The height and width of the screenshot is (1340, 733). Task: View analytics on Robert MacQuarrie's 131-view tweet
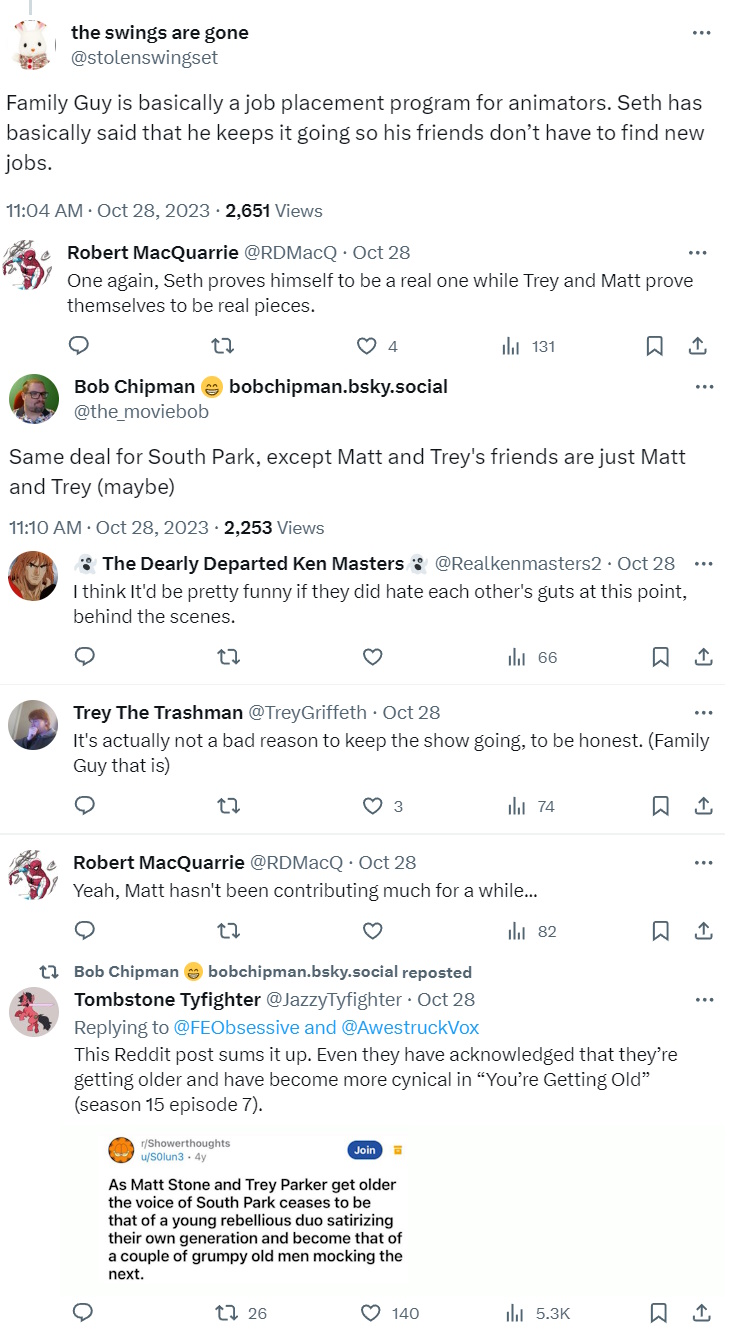pyautogui.click(x=511, y=346)
